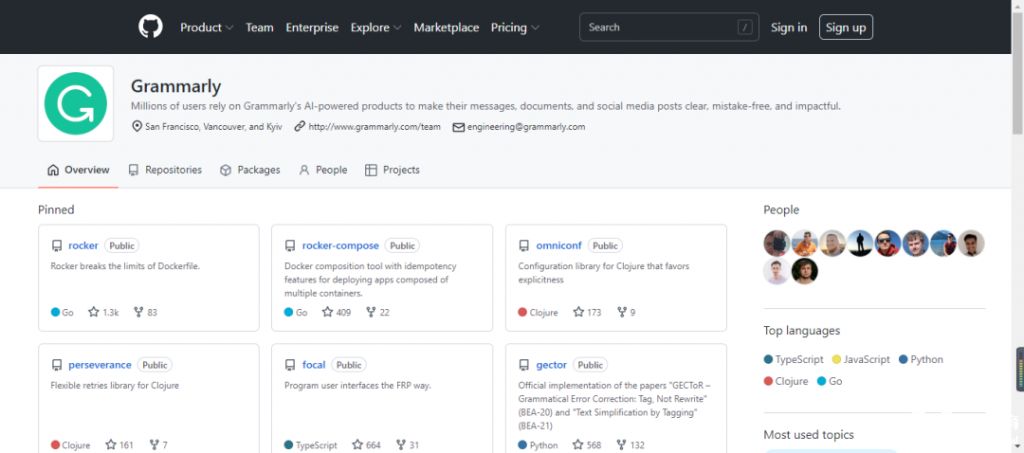The width and height of the screenshot is (1024, 453).
Task: Switch to the Packages tab
Action: click(250, 170)
